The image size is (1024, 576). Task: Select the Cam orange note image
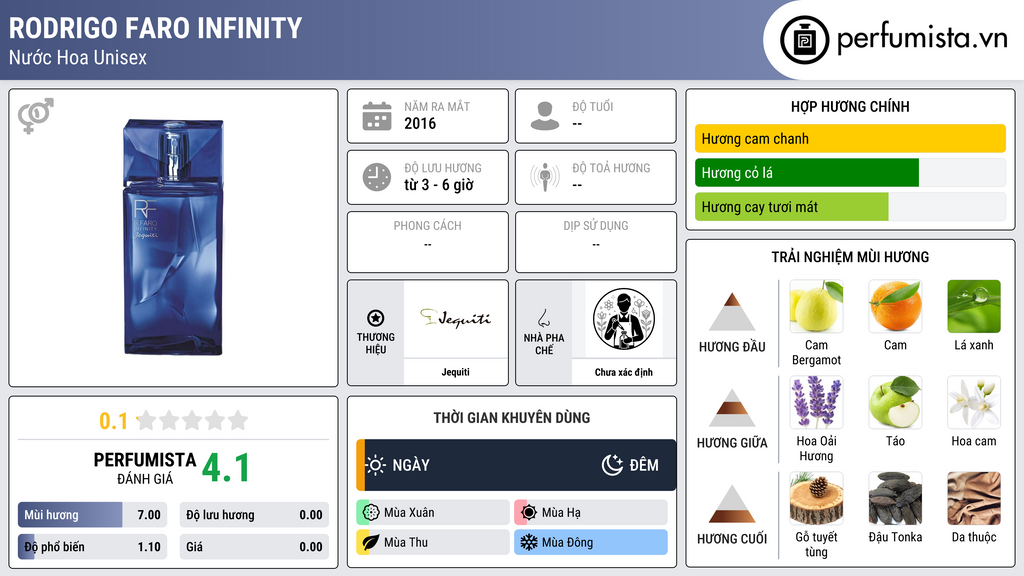(895, 306)
